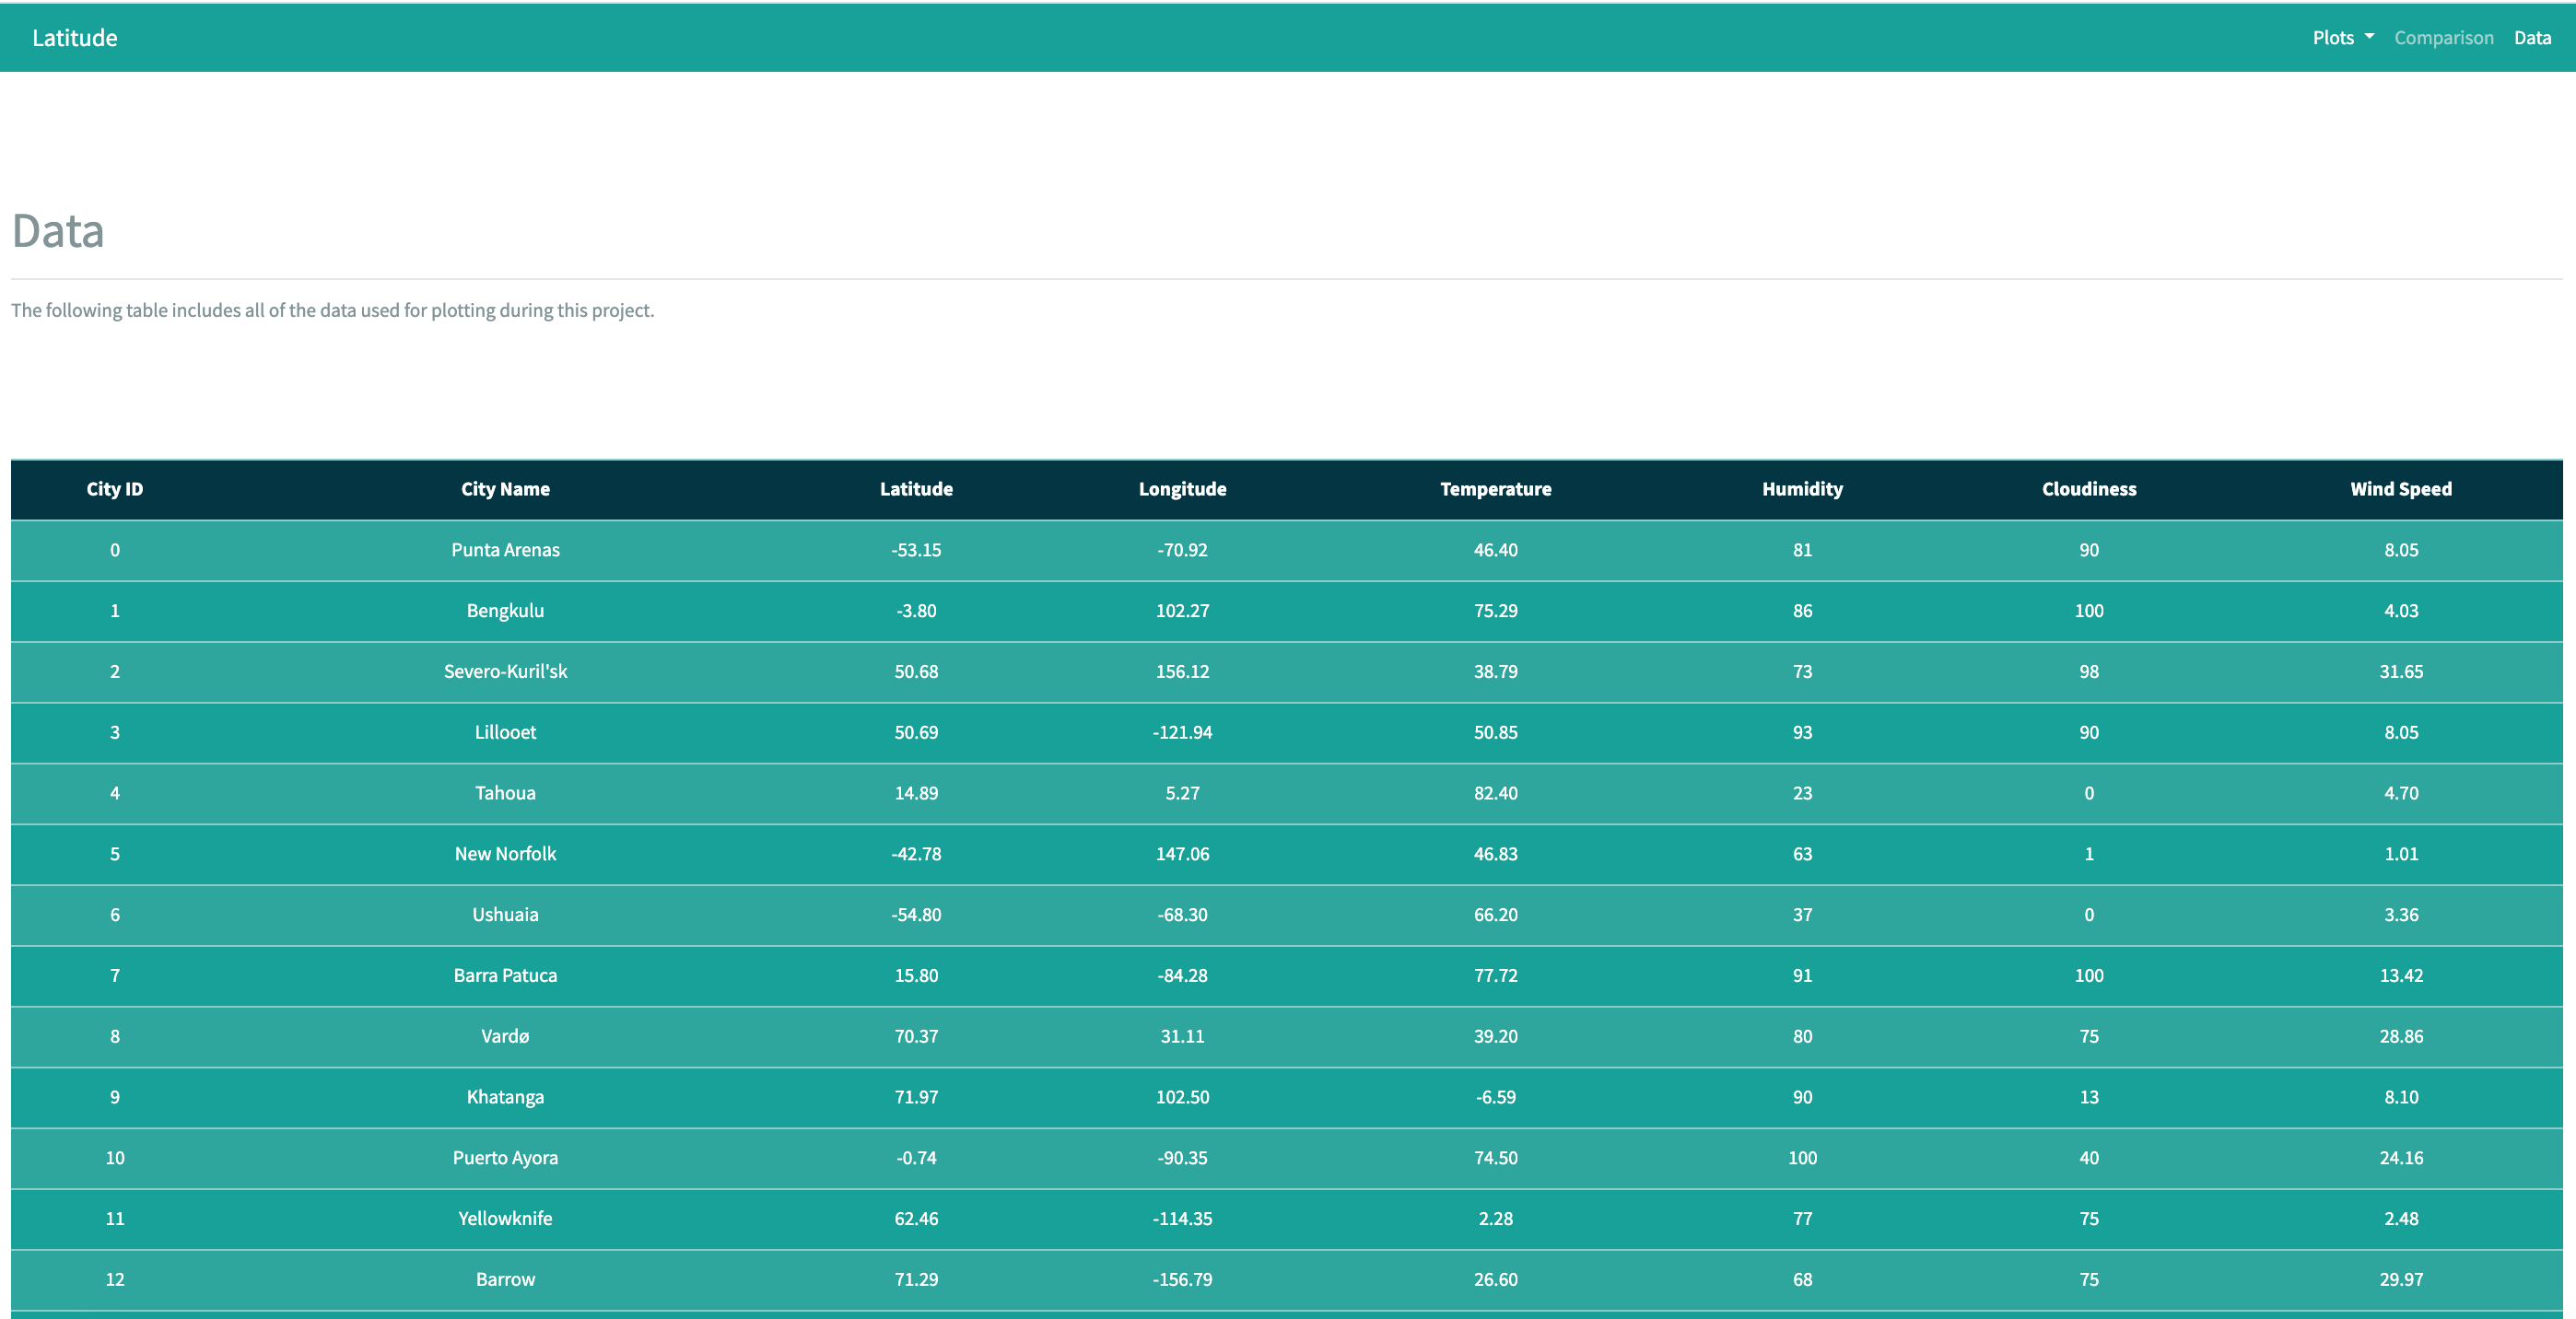Click the Humidity column header
This screenshot has height=1319, width=2576.
(1802, 489)
